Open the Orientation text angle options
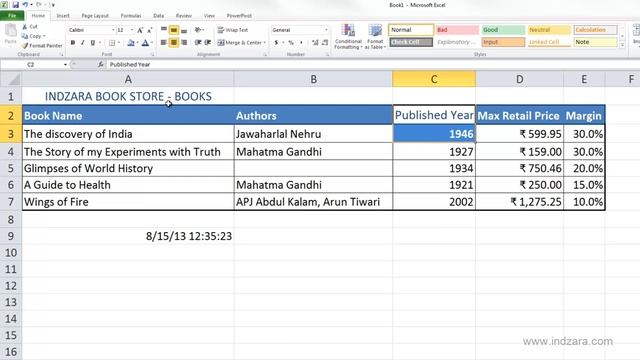 tap(199, 30)
